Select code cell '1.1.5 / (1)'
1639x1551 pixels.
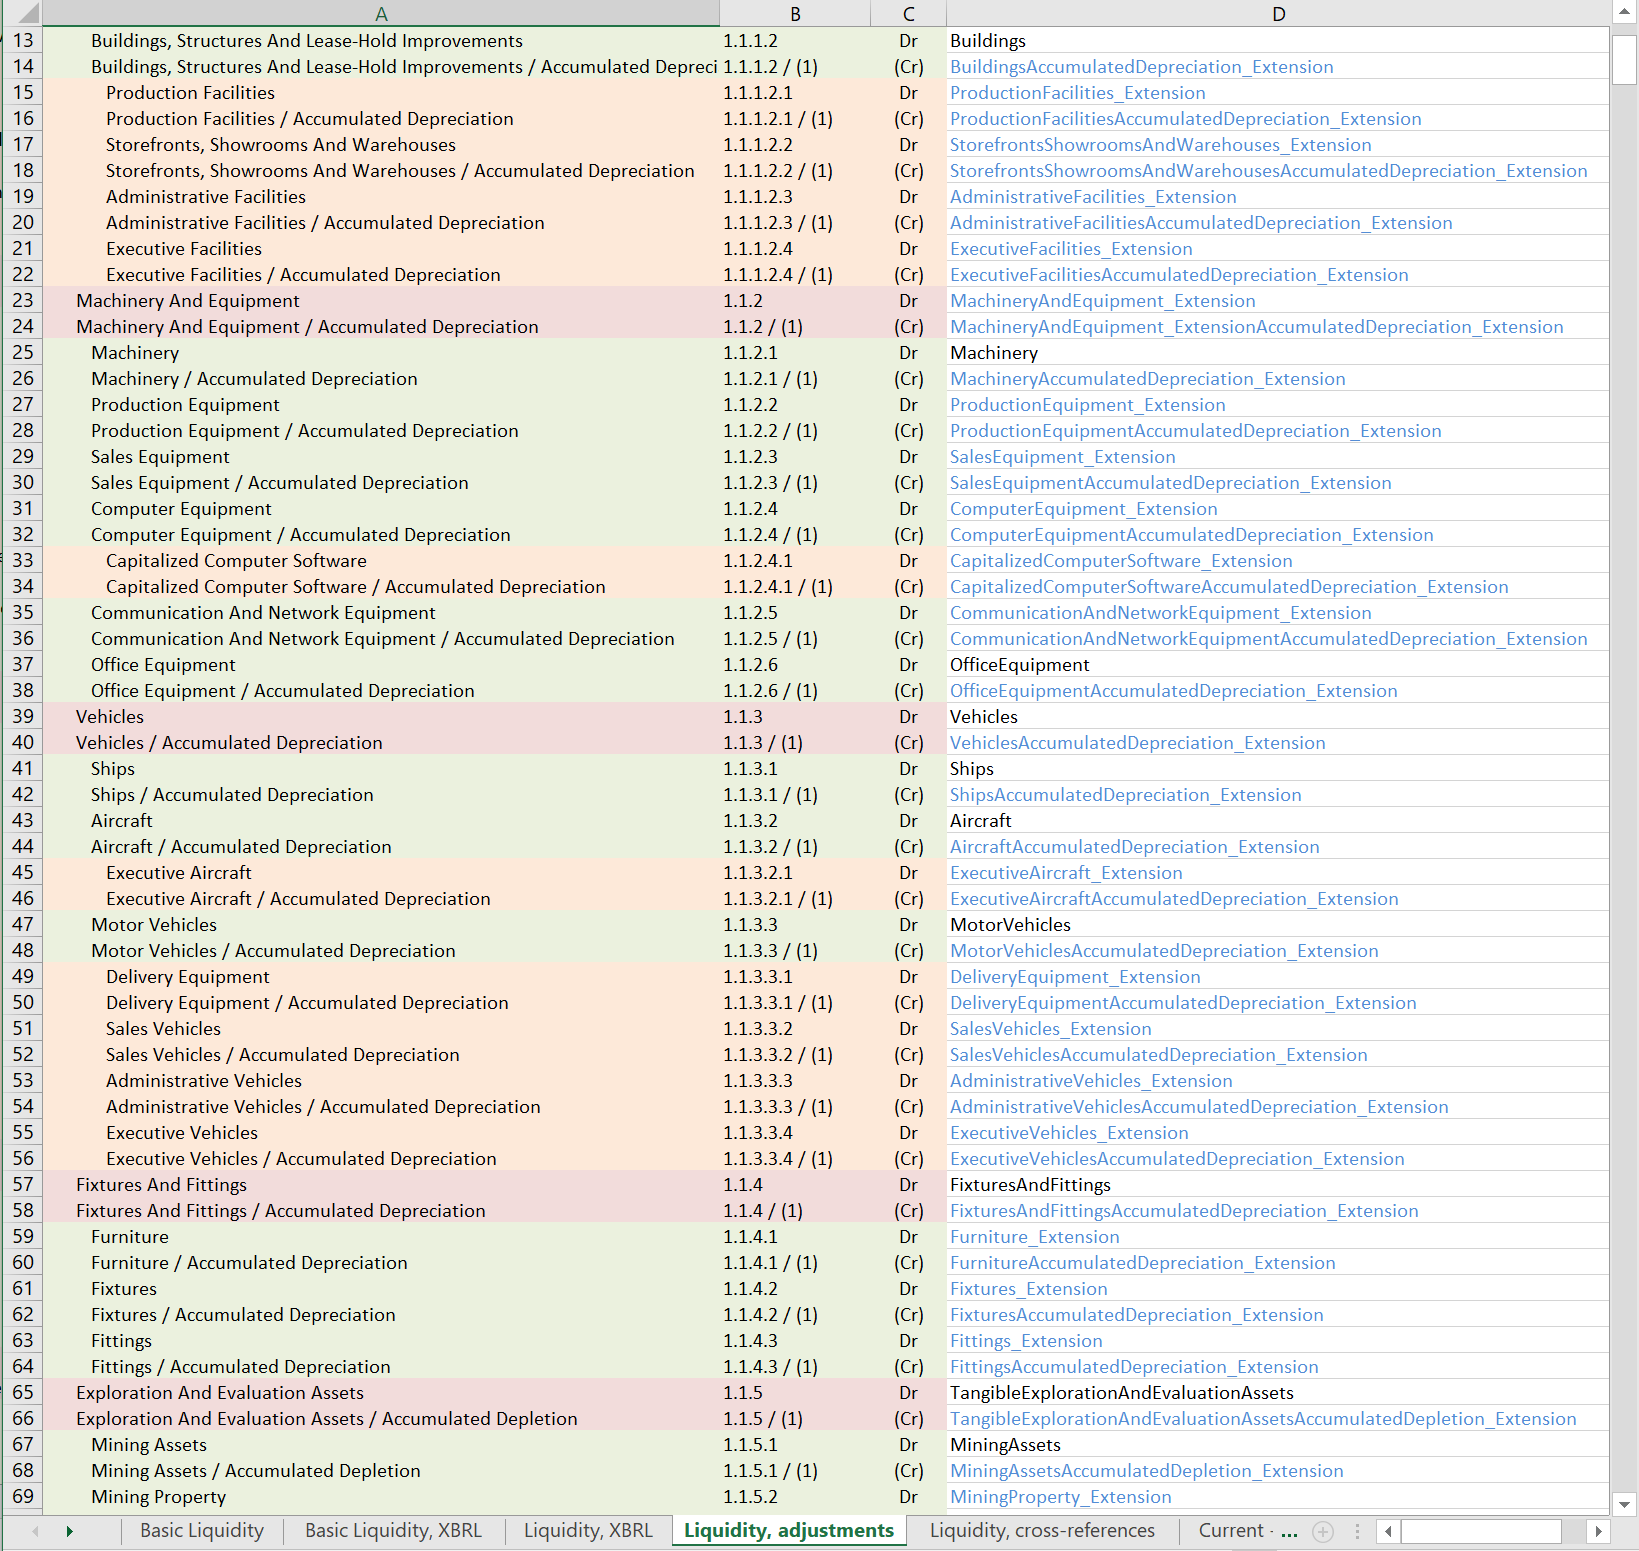click(795, 1418)
